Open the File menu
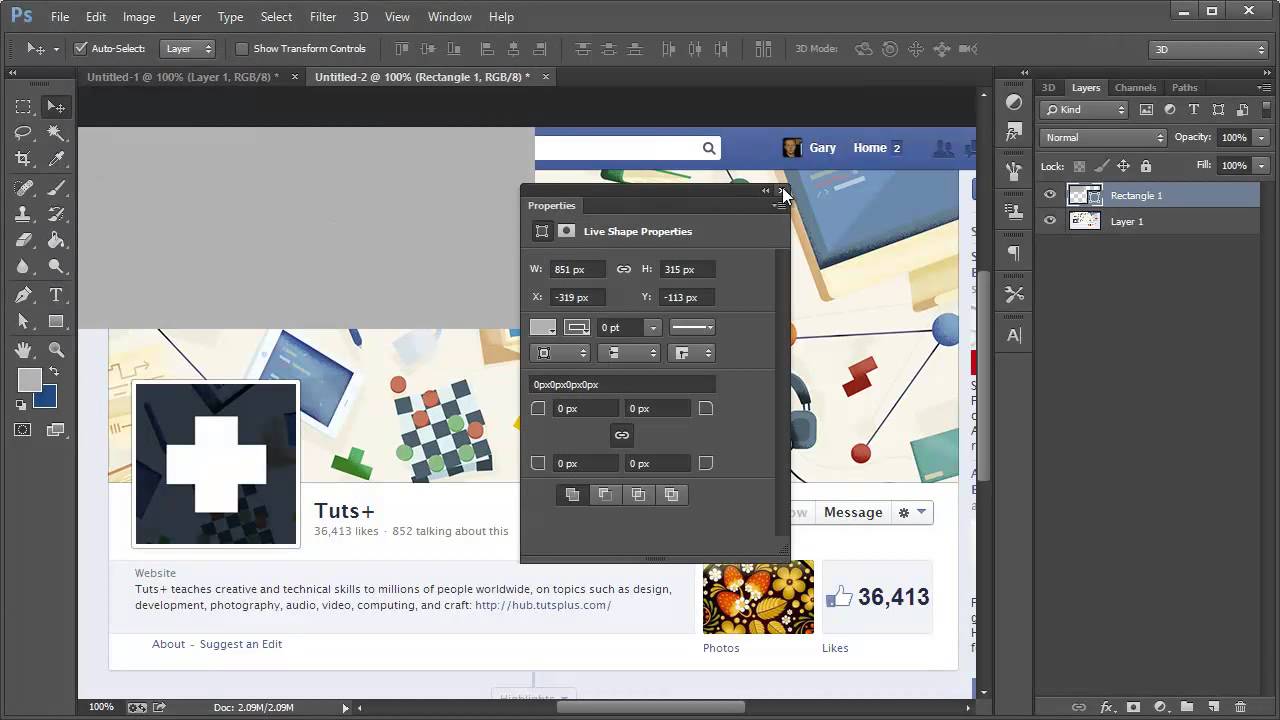 tap(60, 17)
